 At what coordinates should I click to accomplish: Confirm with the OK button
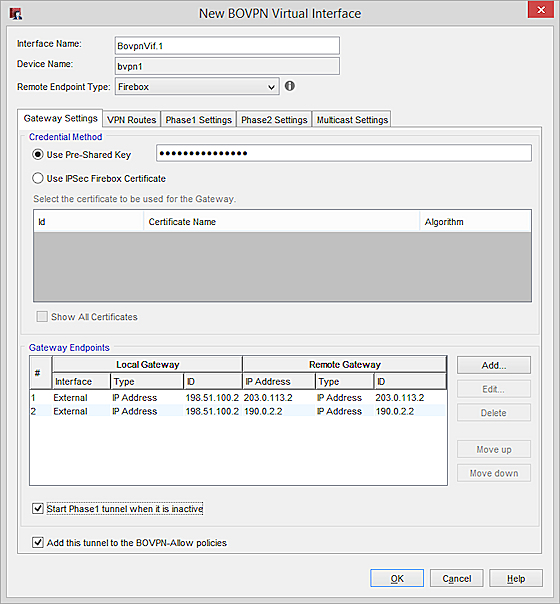pos(397,578)
